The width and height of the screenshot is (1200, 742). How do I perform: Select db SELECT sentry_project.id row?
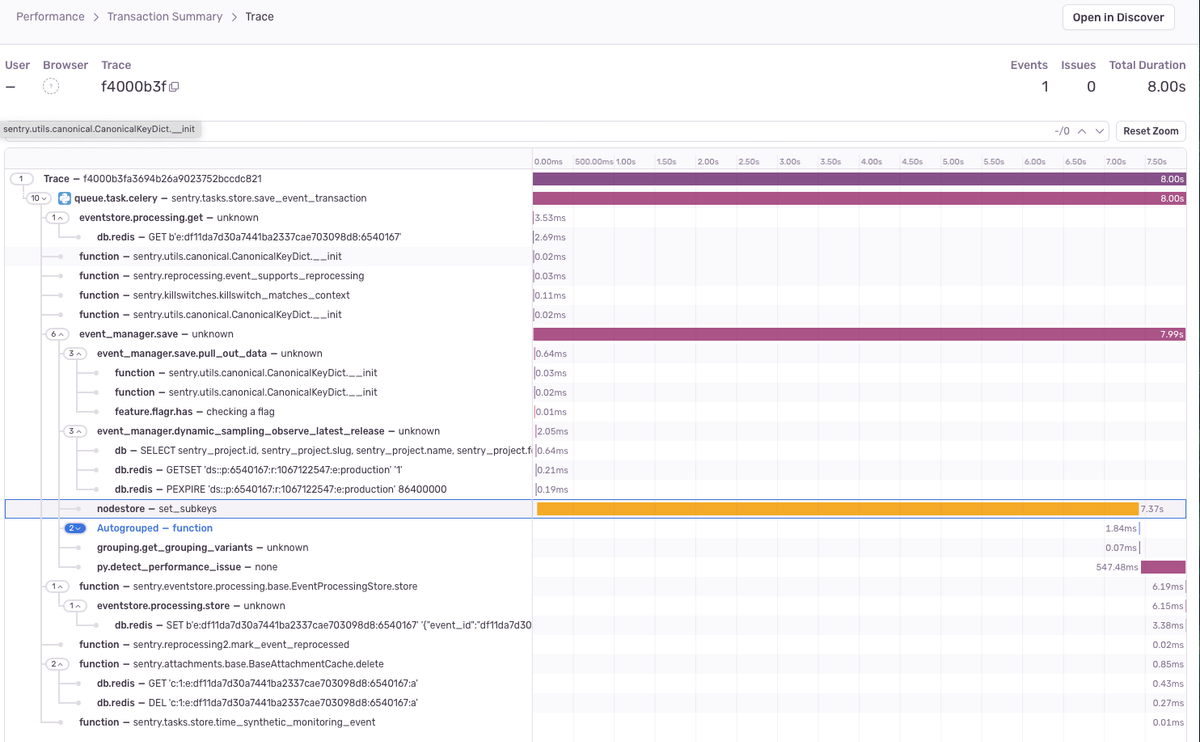pyautogui.click(x=595, y=450)
